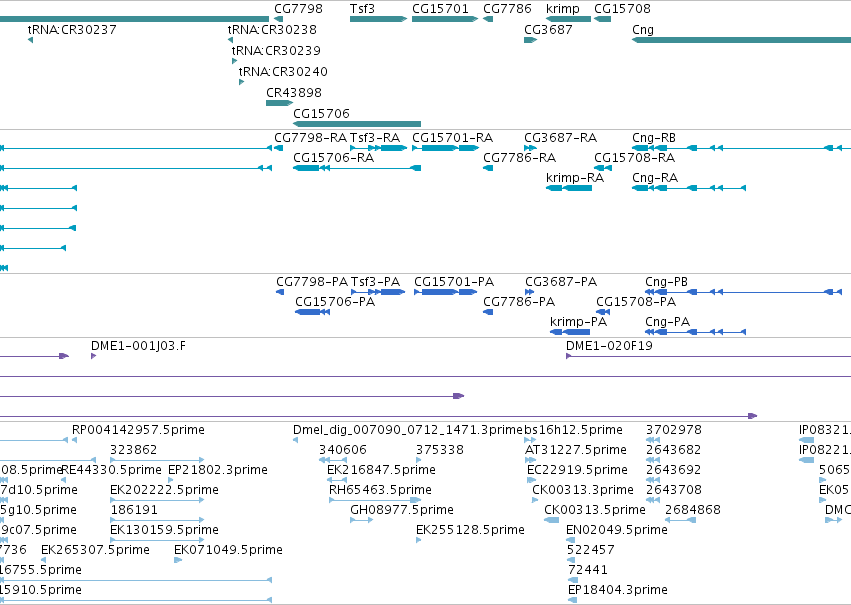Select EST CK00313.3prime

[582, 490]
